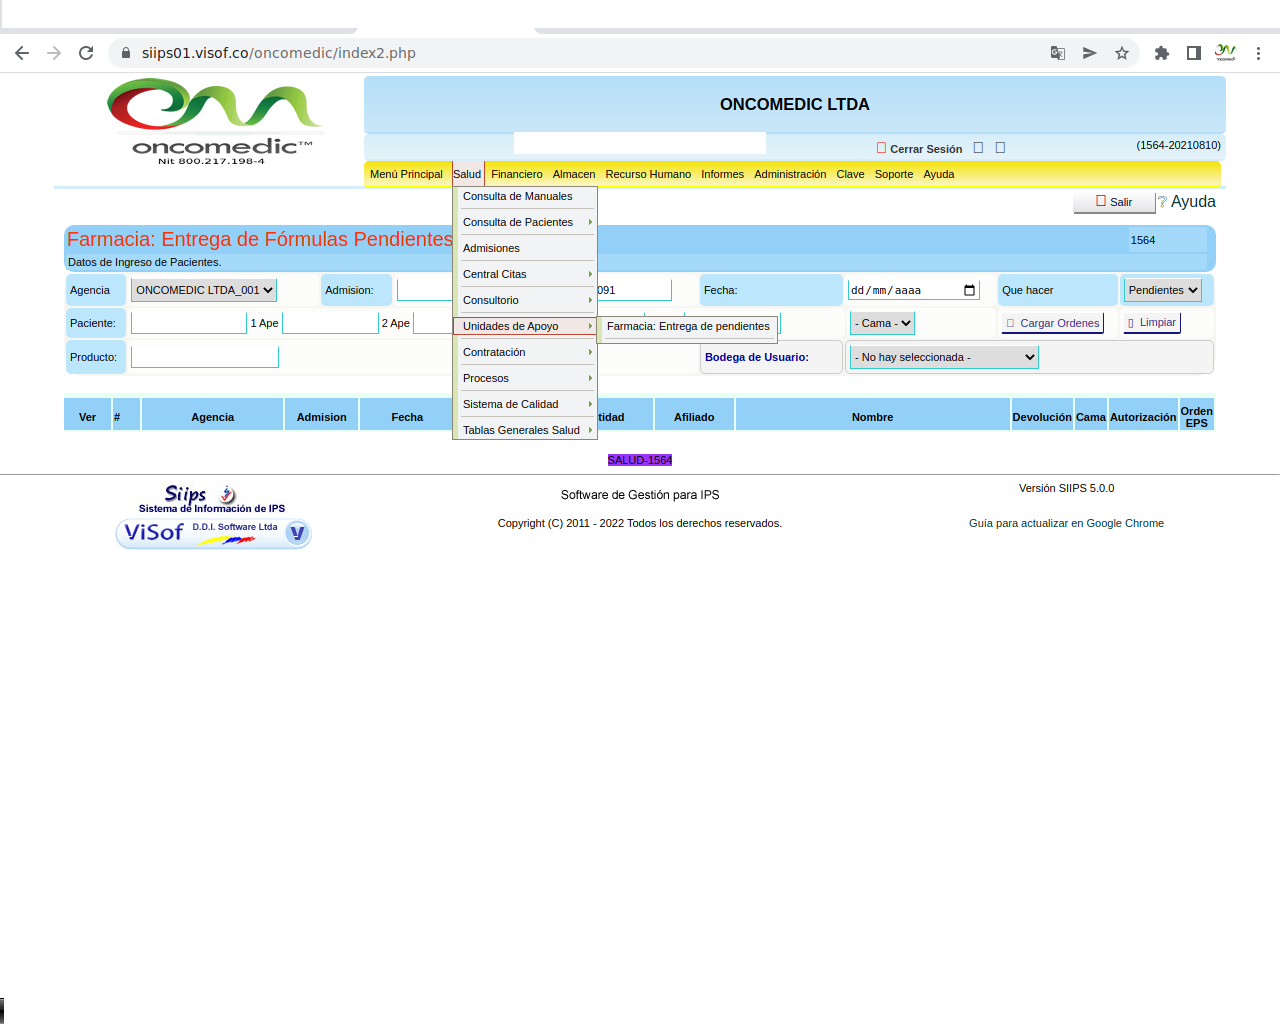Open the Cama selection dropdown
Viewport: 1280px width, 1024px height.
coord(882,324)
